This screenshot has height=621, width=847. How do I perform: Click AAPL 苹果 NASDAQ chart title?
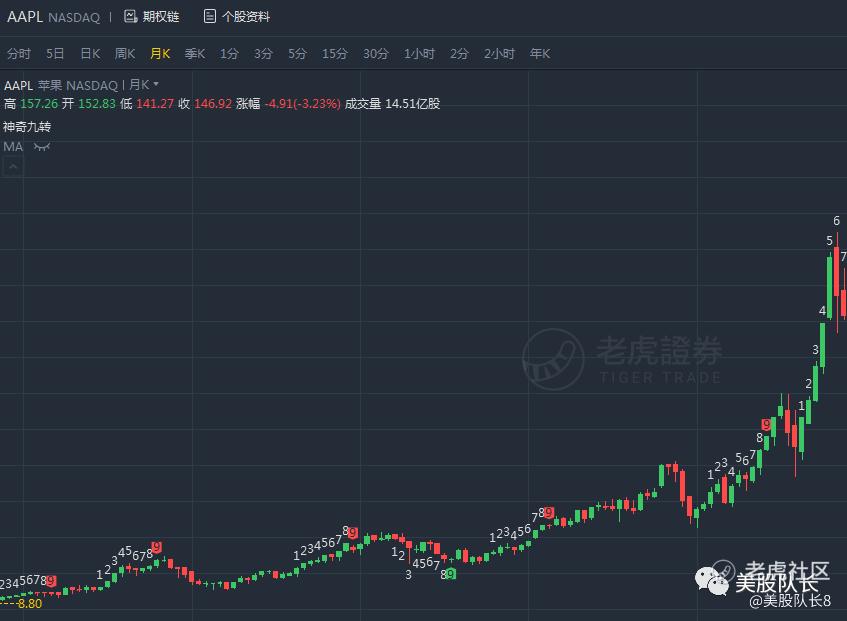[x=60, y=85]
